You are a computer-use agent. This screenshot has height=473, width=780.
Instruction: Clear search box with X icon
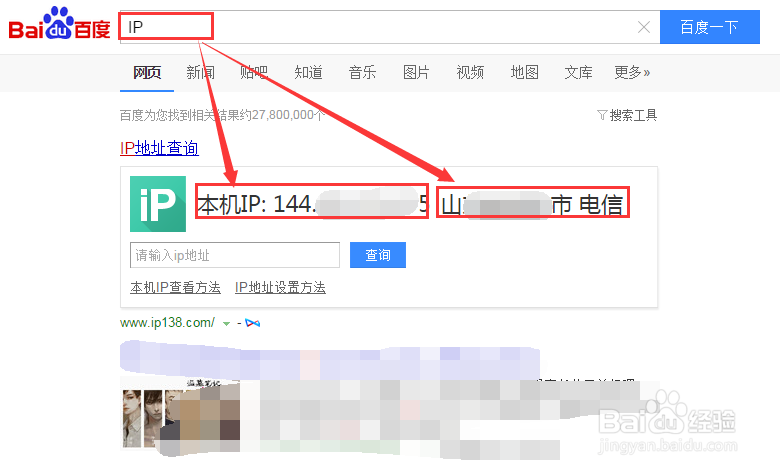[x=644, y=27]
